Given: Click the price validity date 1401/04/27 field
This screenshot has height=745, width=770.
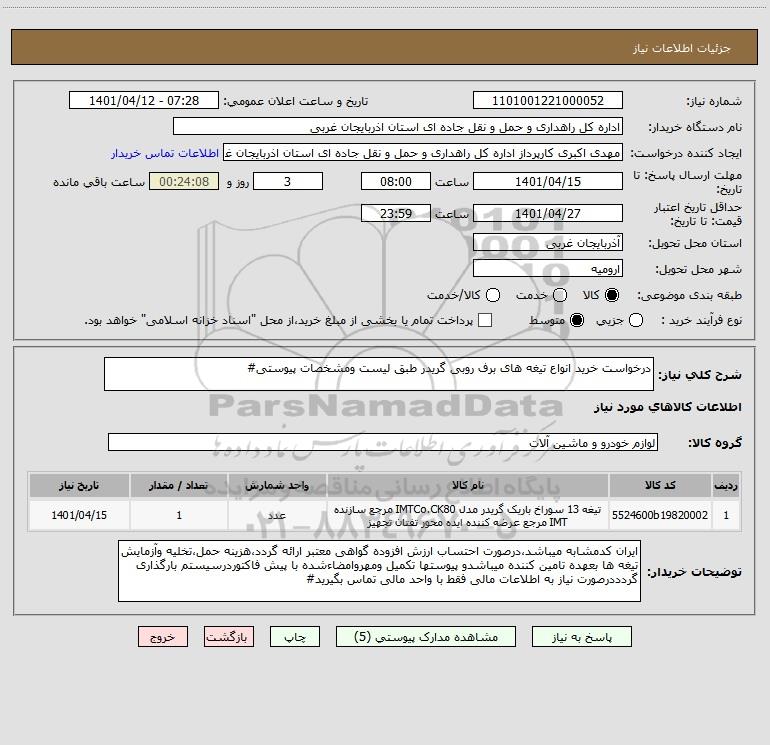Looking at the screenshot, I should click(548, 213).
